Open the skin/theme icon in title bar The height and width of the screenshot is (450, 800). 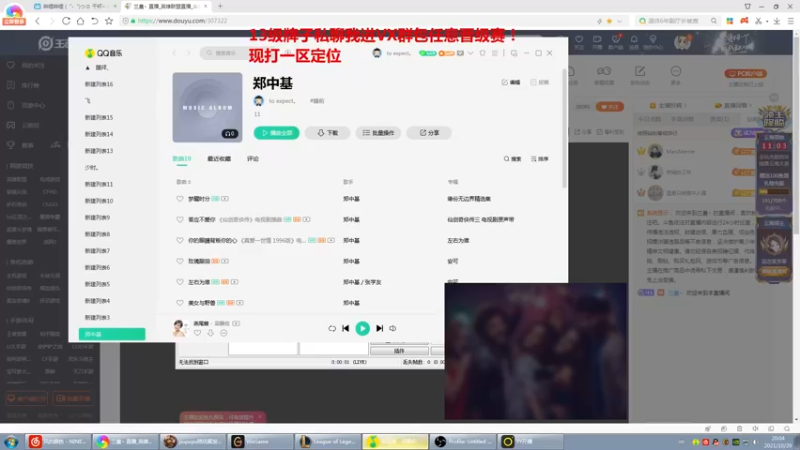point(482,53)
